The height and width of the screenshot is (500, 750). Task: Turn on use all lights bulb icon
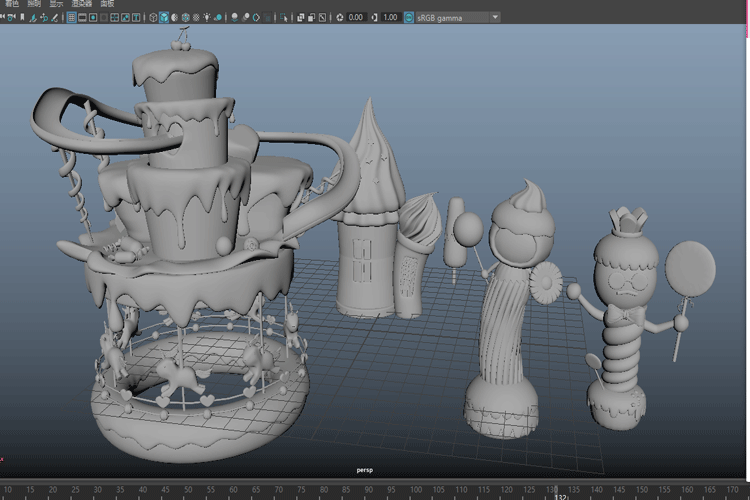(x=208, y=17)
